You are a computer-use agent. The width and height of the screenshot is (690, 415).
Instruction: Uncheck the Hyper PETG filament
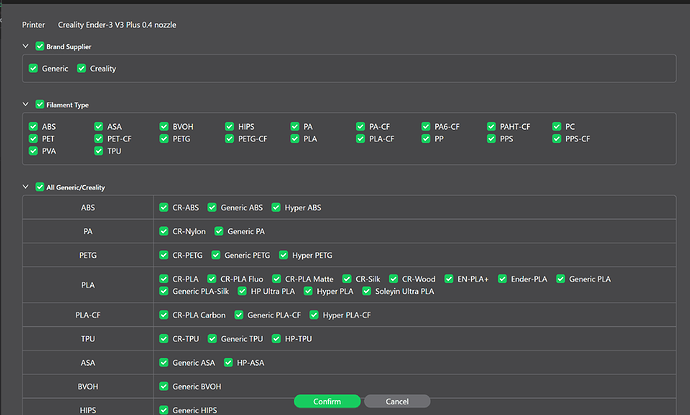tap(283, 255)
